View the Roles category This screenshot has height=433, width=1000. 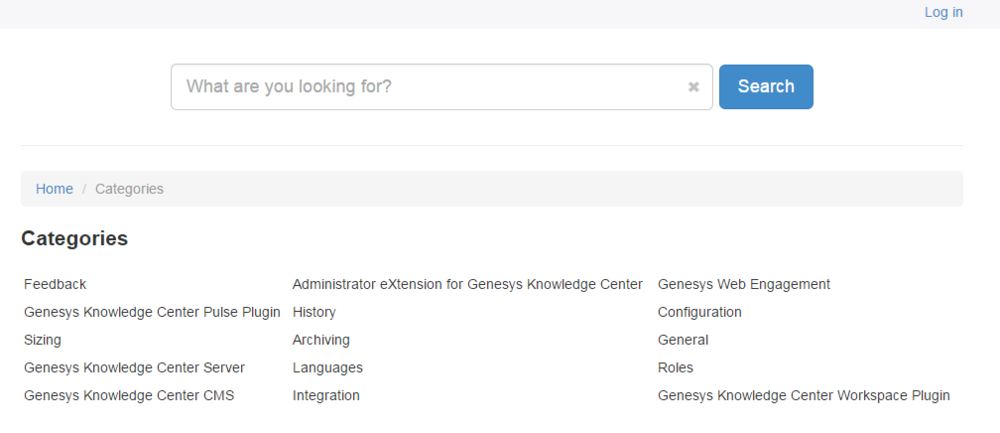pos(675,368)
